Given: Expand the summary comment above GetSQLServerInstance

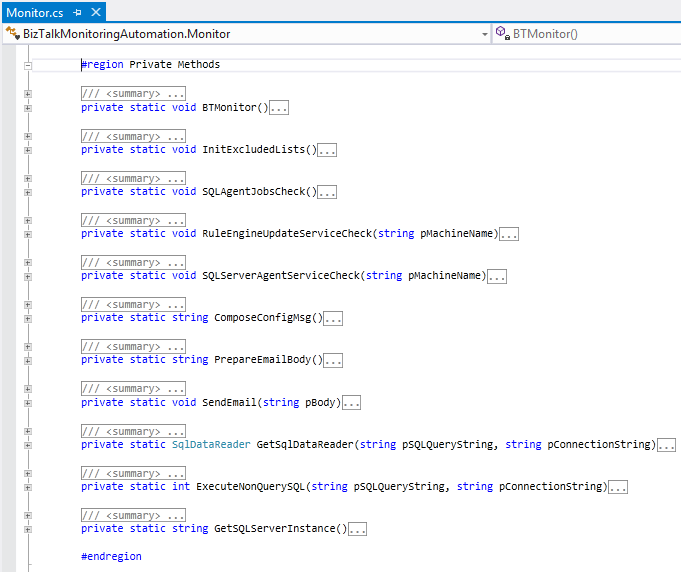Looking at the screenshot, I should (x=28, y=516).
